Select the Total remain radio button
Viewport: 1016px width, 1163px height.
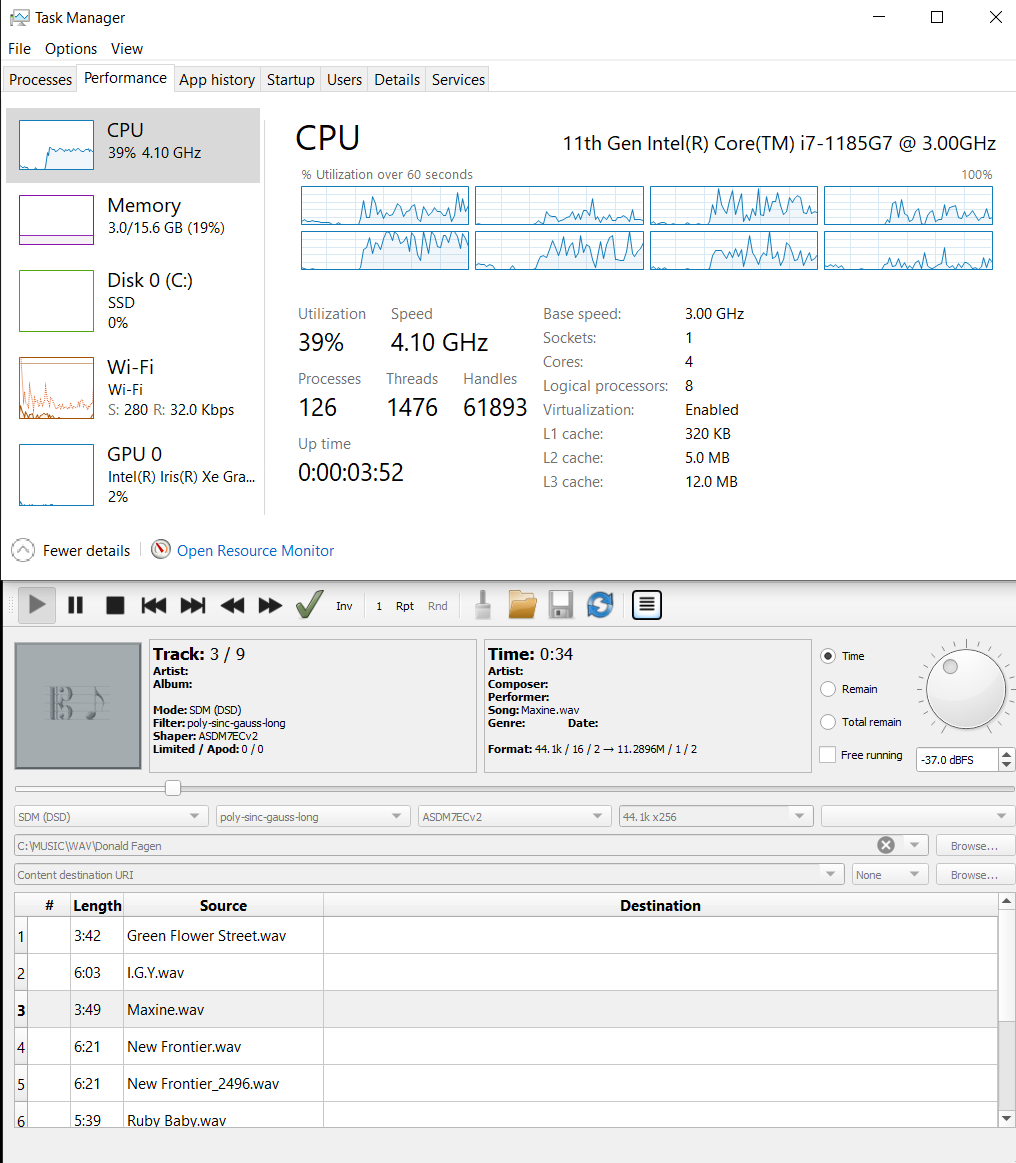point(828,722)
